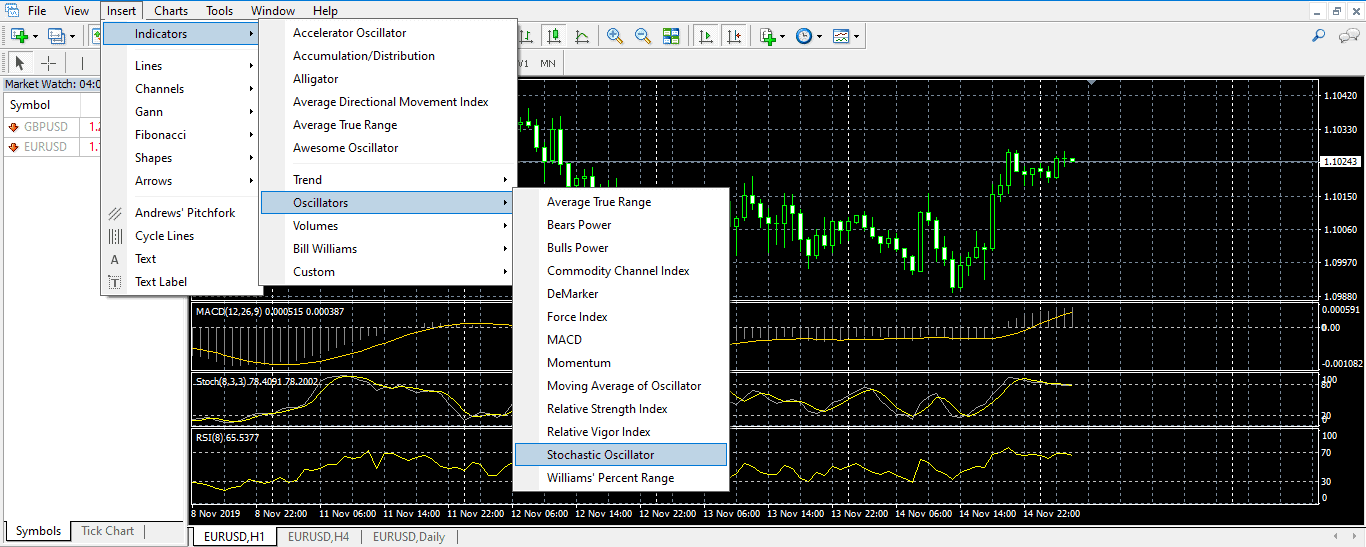
Task: Open dropdown arrow beside templates icon
Action: click(857, 36)
